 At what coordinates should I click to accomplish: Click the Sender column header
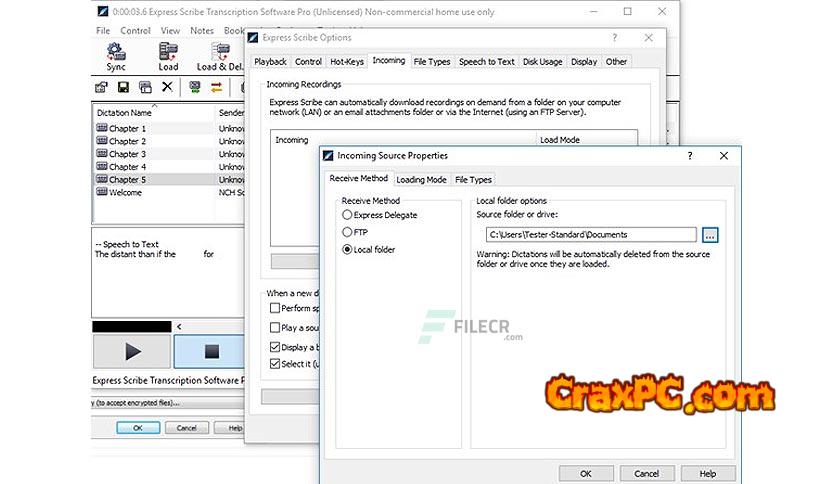pos(230,112)
